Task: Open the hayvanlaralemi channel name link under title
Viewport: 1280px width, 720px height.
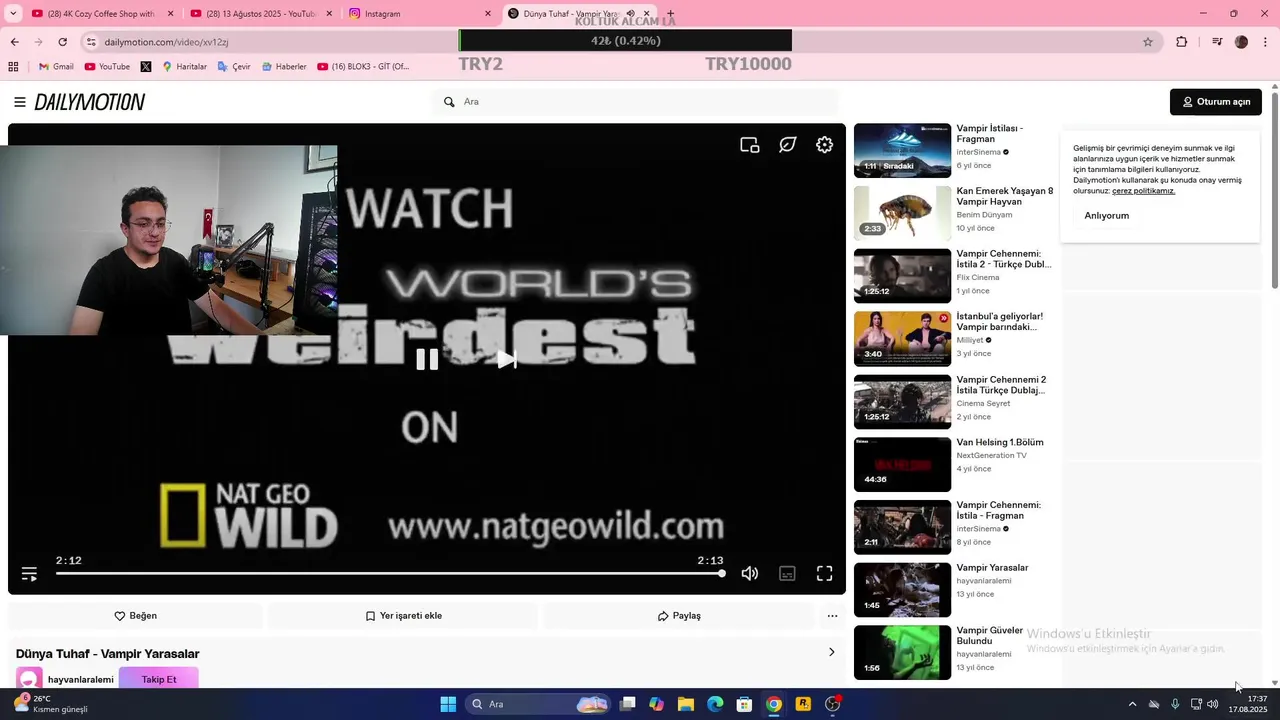Action: tap(81, 680)
